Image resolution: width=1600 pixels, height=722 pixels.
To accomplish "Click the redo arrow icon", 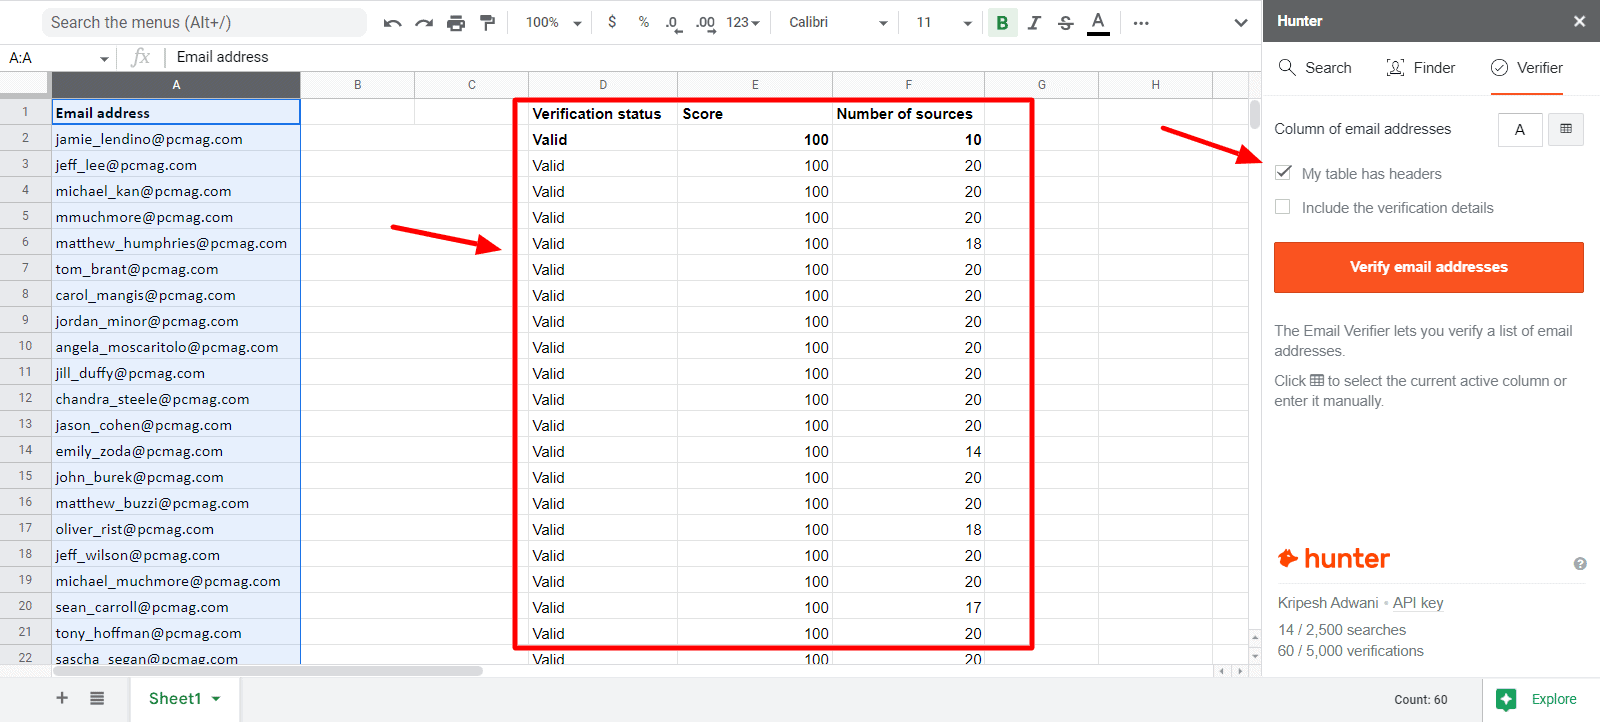I will click(x=424, y=23).
